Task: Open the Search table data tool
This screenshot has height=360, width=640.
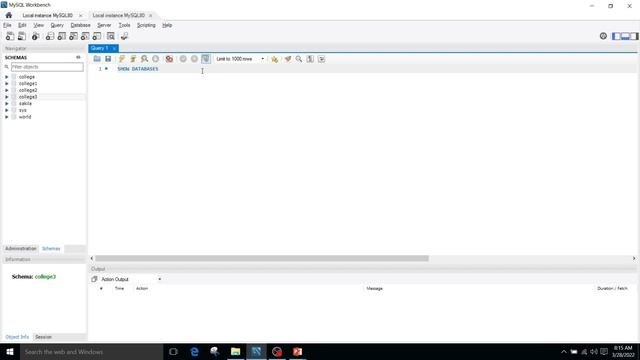Action: (x=111, y=36)
